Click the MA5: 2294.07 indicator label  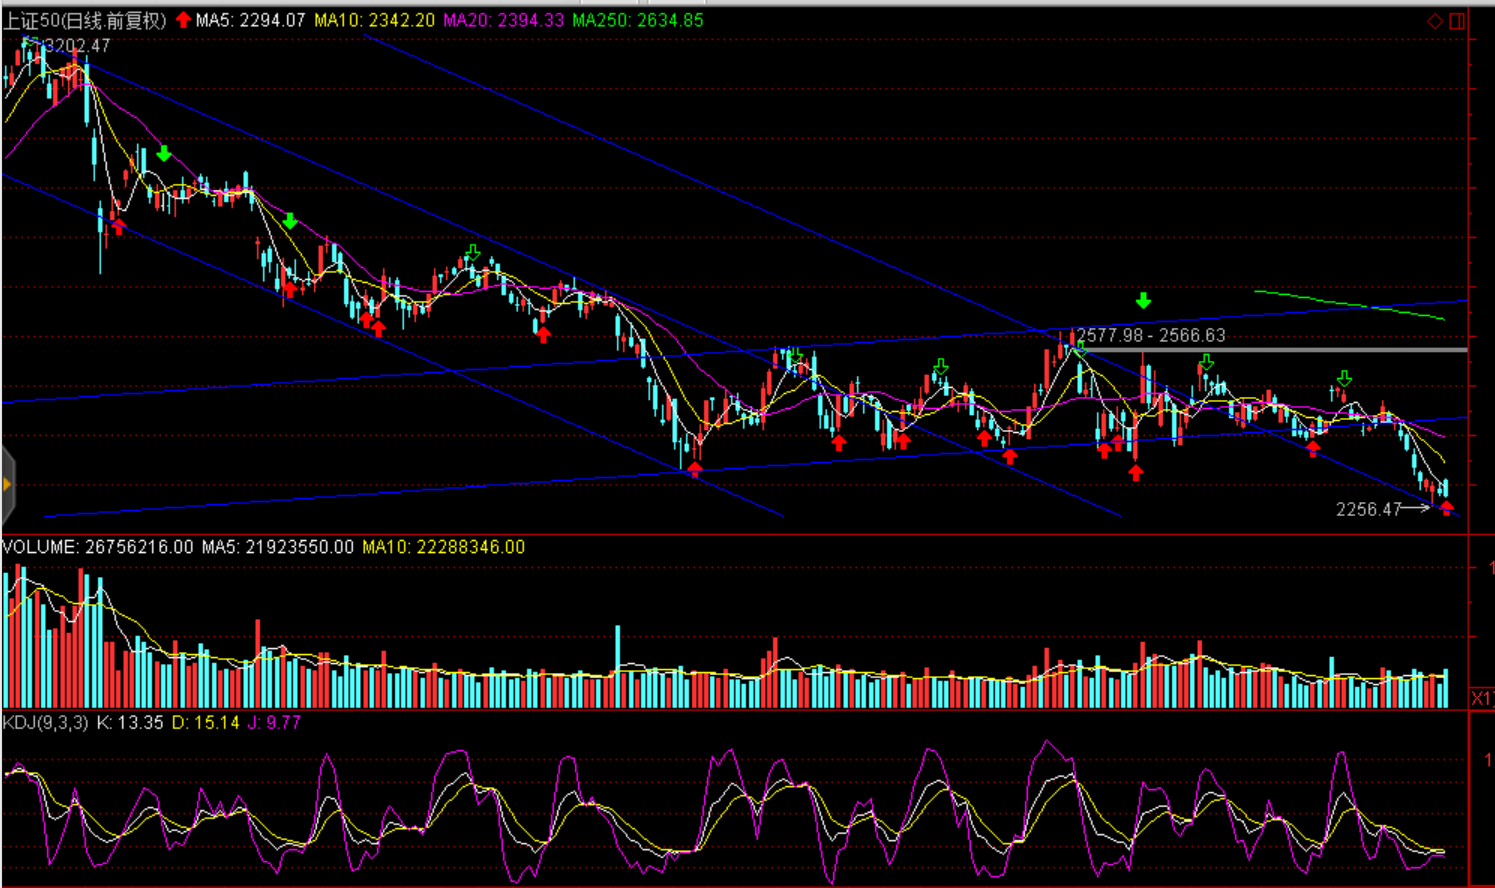click(x=250, y=20)
